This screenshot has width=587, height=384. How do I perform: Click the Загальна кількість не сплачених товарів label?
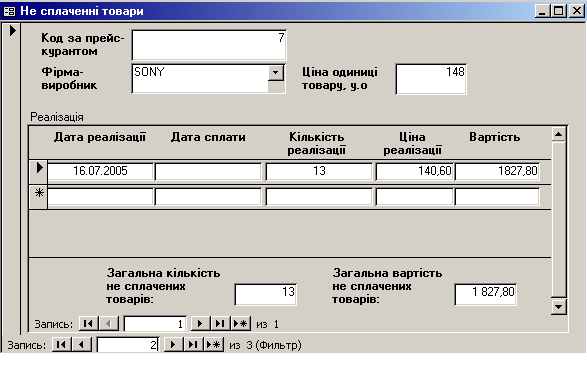[x=163, y=286]
